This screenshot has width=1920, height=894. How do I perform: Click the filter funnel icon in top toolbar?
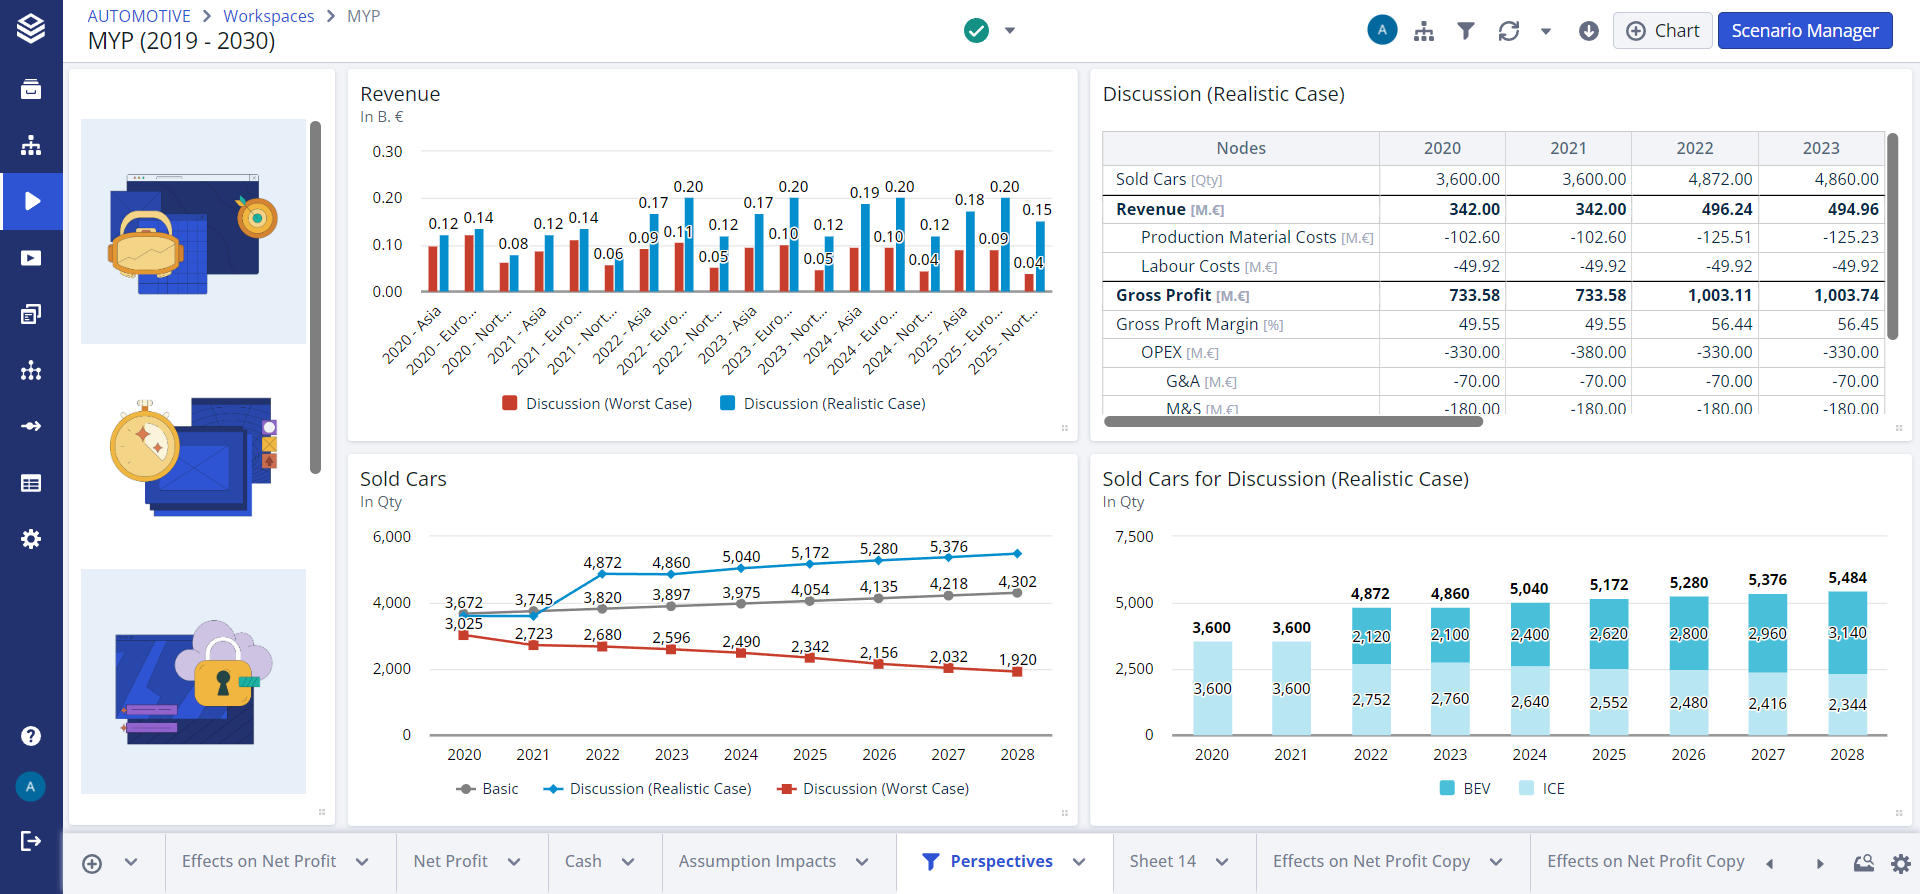tap(1465, 31)
